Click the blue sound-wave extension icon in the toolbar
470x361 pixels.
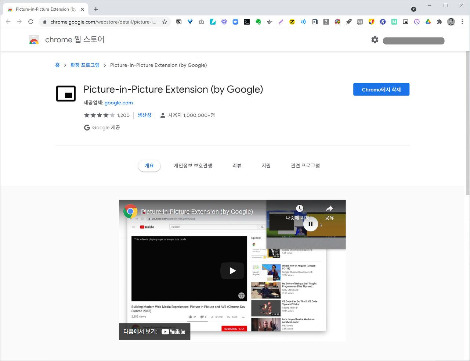click(x=303, y=22)
